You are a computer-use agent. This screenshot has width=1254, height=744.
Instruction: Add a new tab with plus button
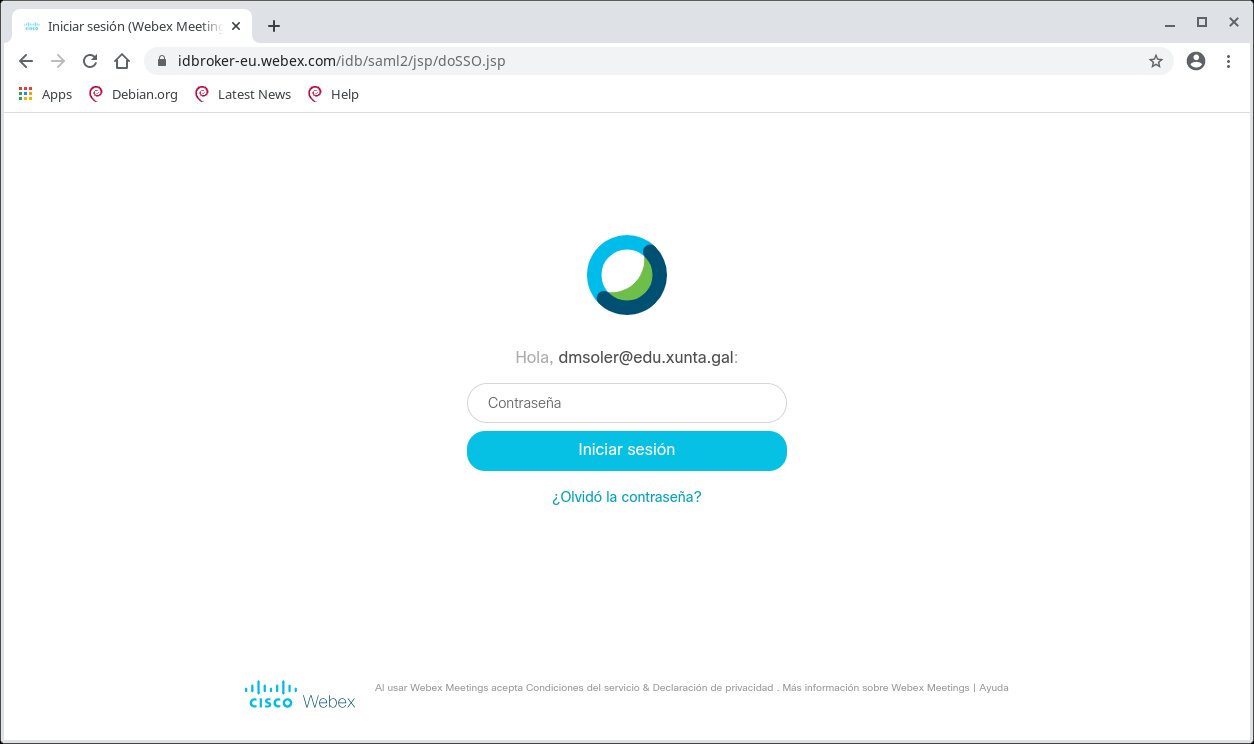[274, 26]
